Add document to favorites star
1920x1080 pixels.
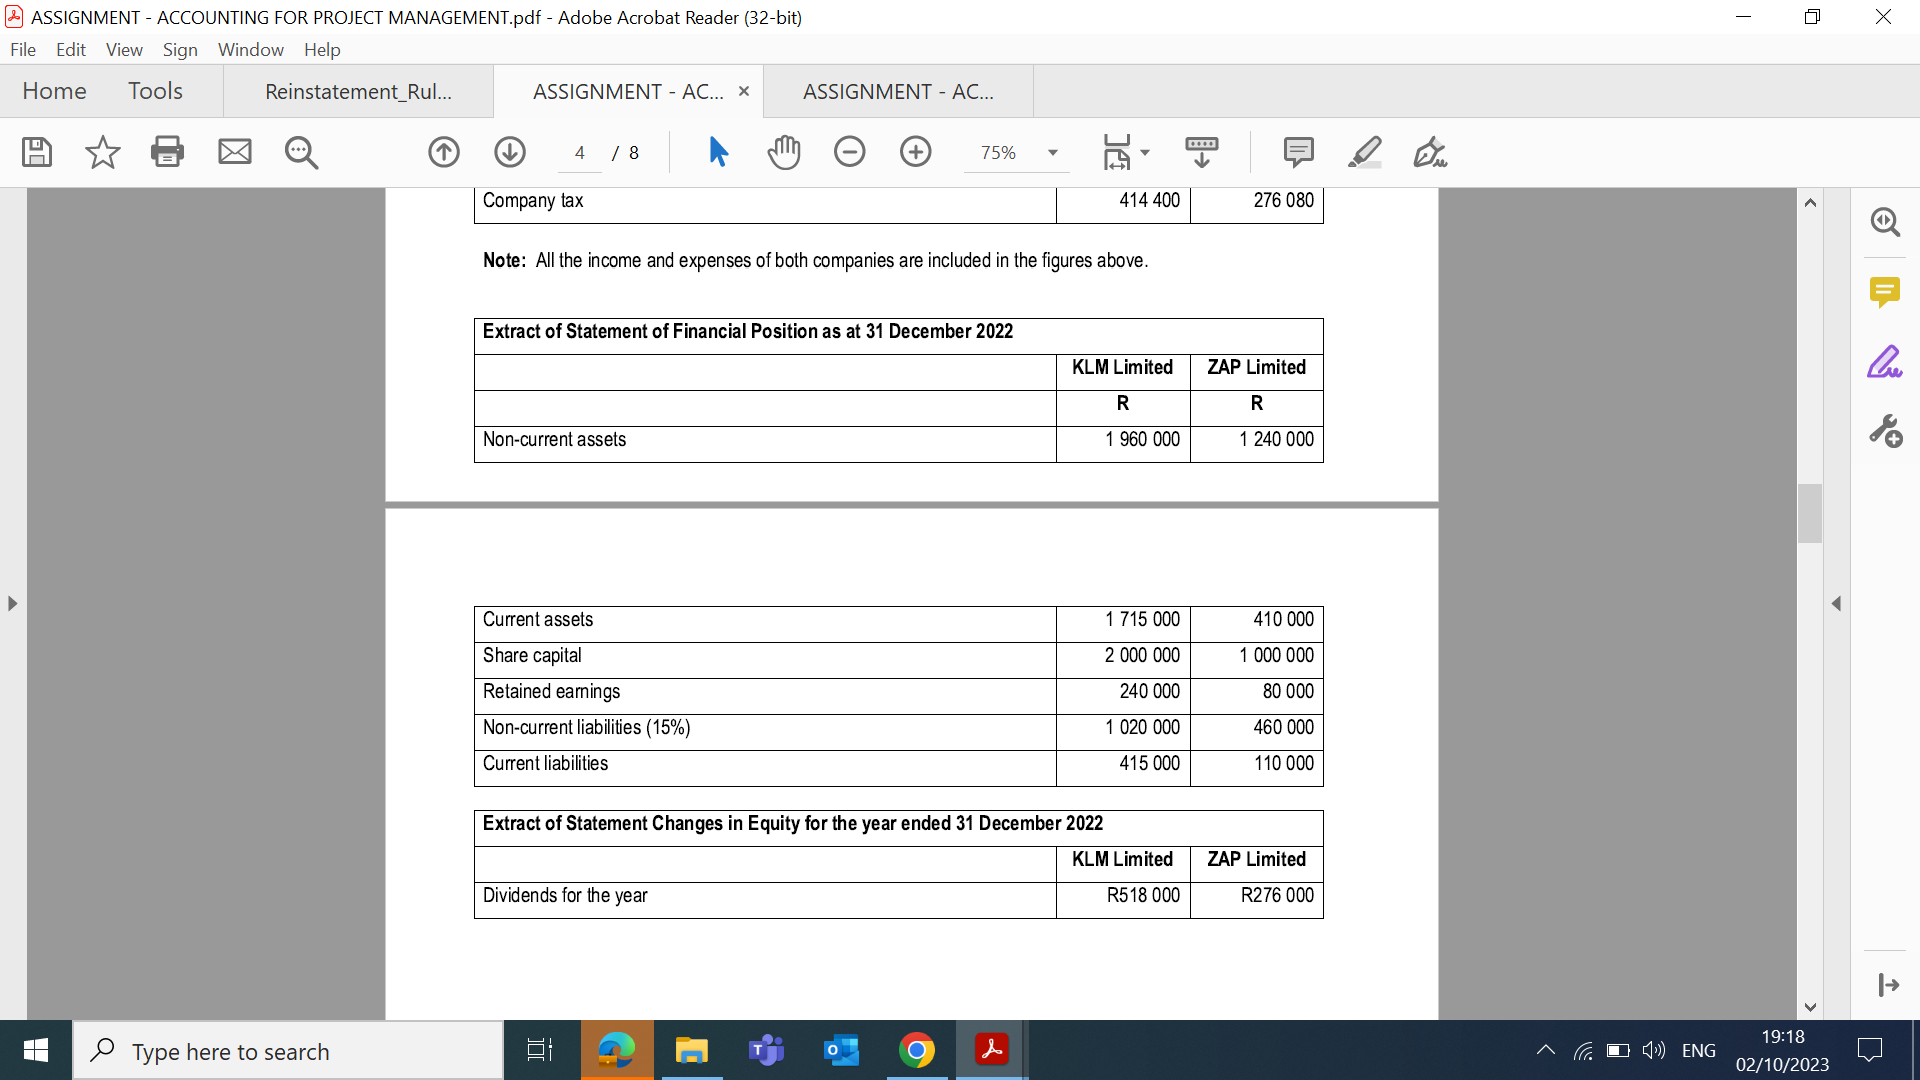click(101, 152)
